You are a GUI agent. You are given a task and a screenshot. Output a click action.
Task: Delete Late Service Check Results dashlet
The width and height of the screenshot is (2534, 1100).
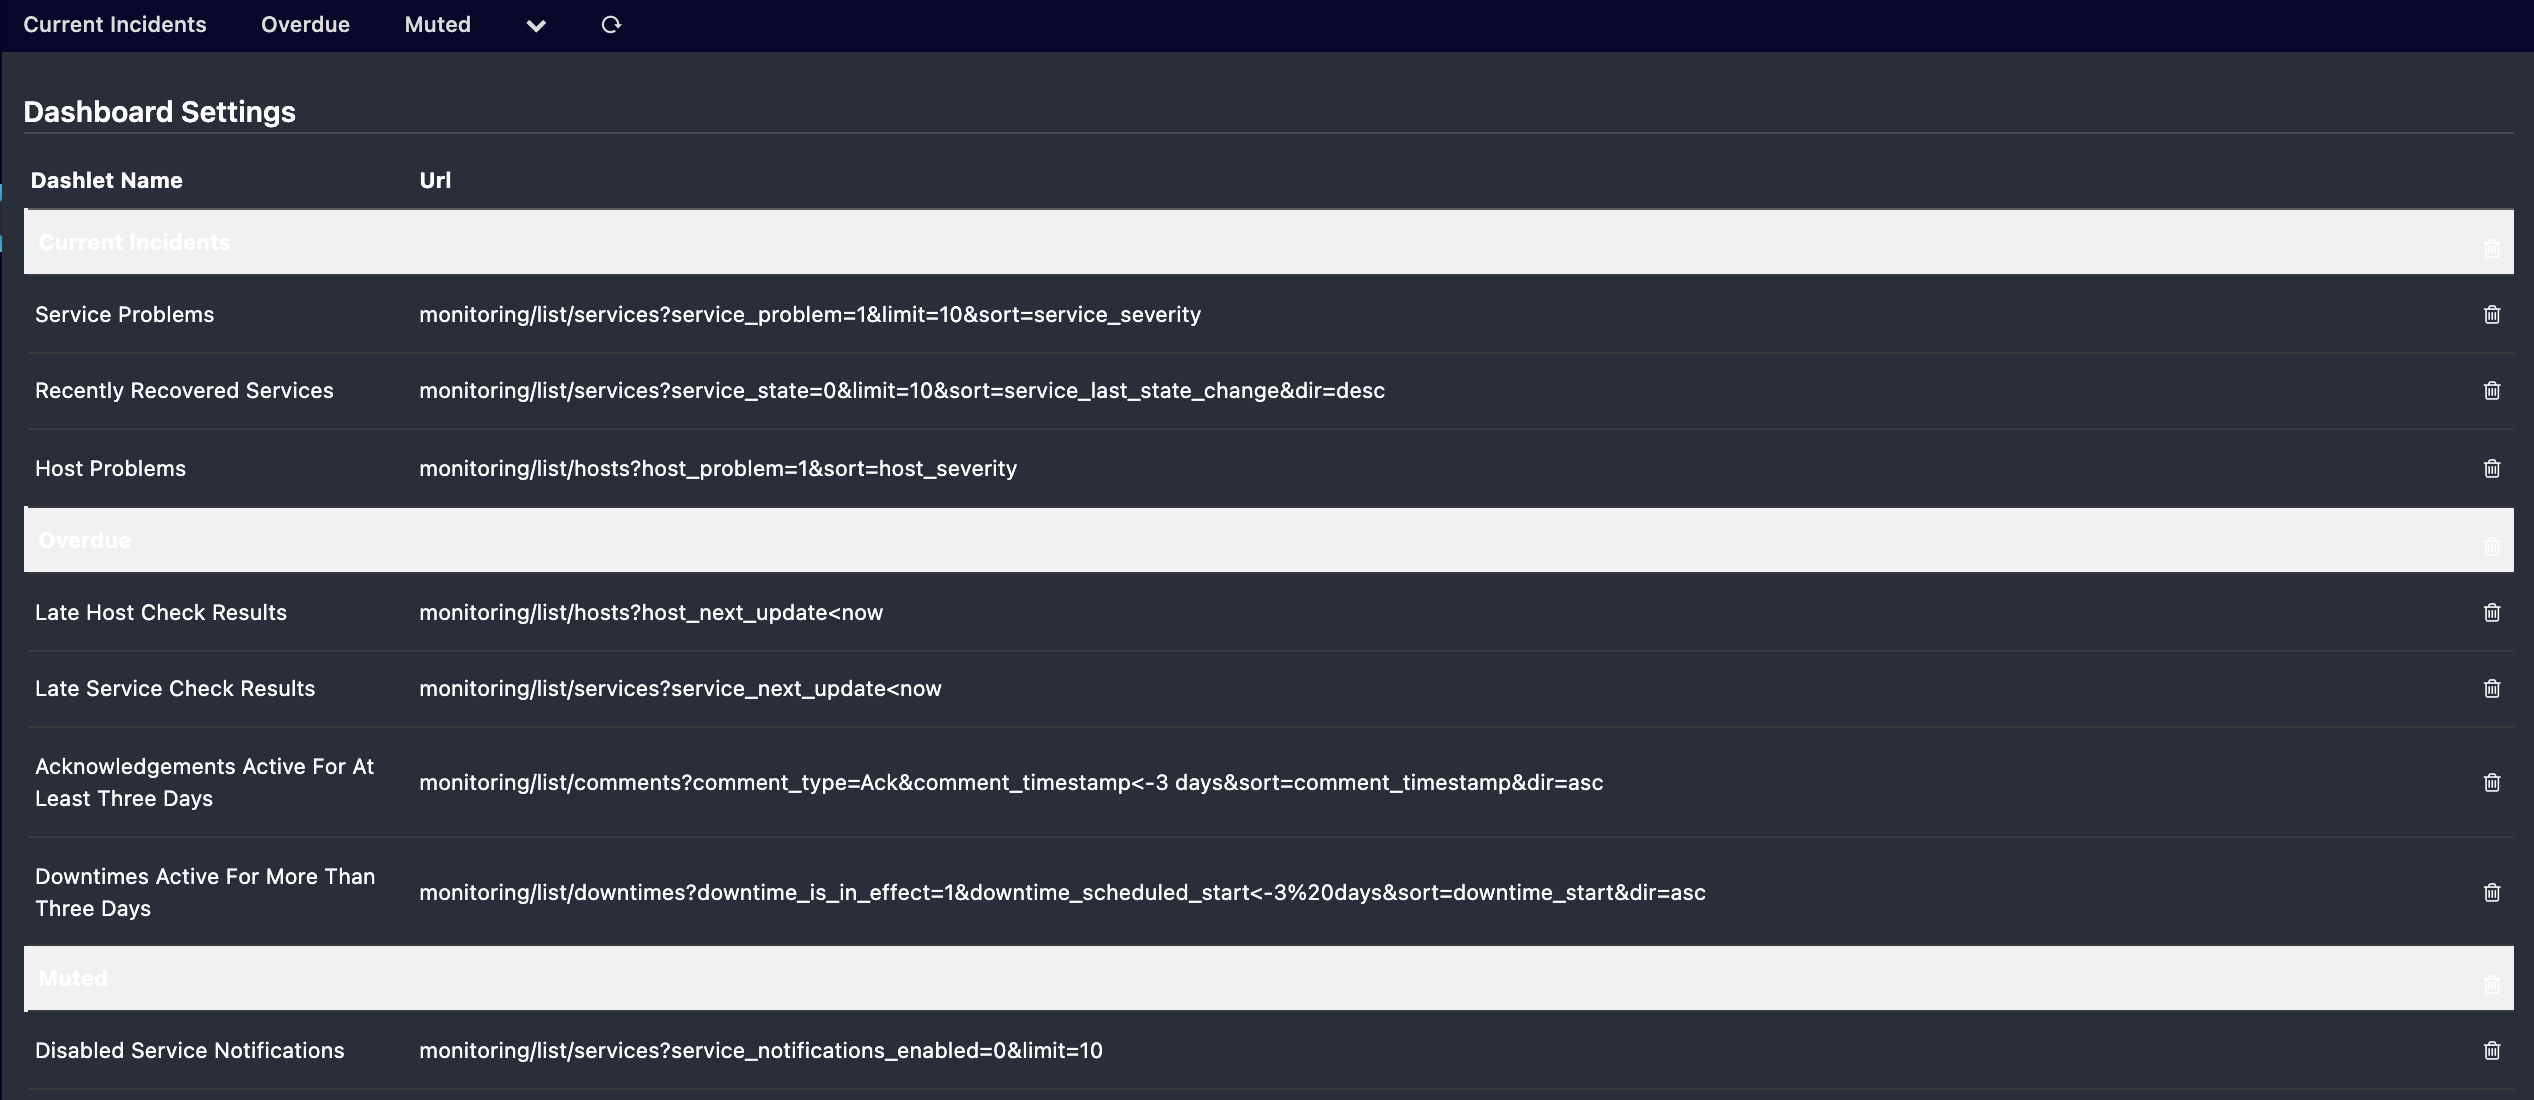[2492, 688]
